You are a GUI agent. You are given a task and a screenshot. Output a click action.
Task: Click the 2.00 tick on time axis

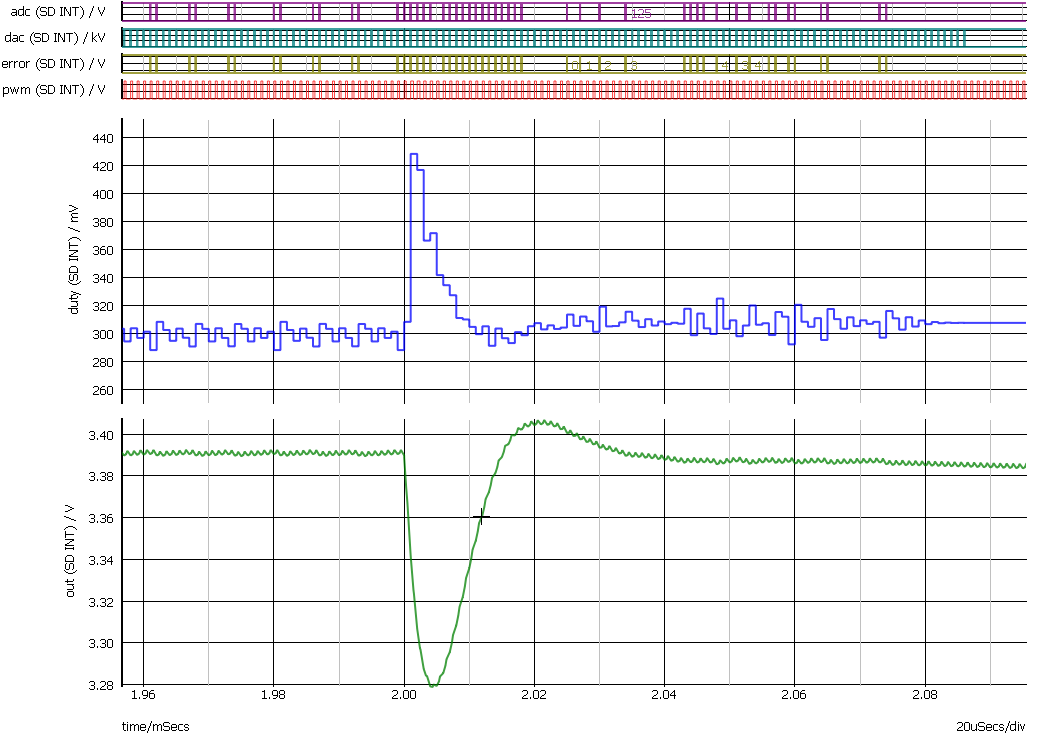click(404, 693)
